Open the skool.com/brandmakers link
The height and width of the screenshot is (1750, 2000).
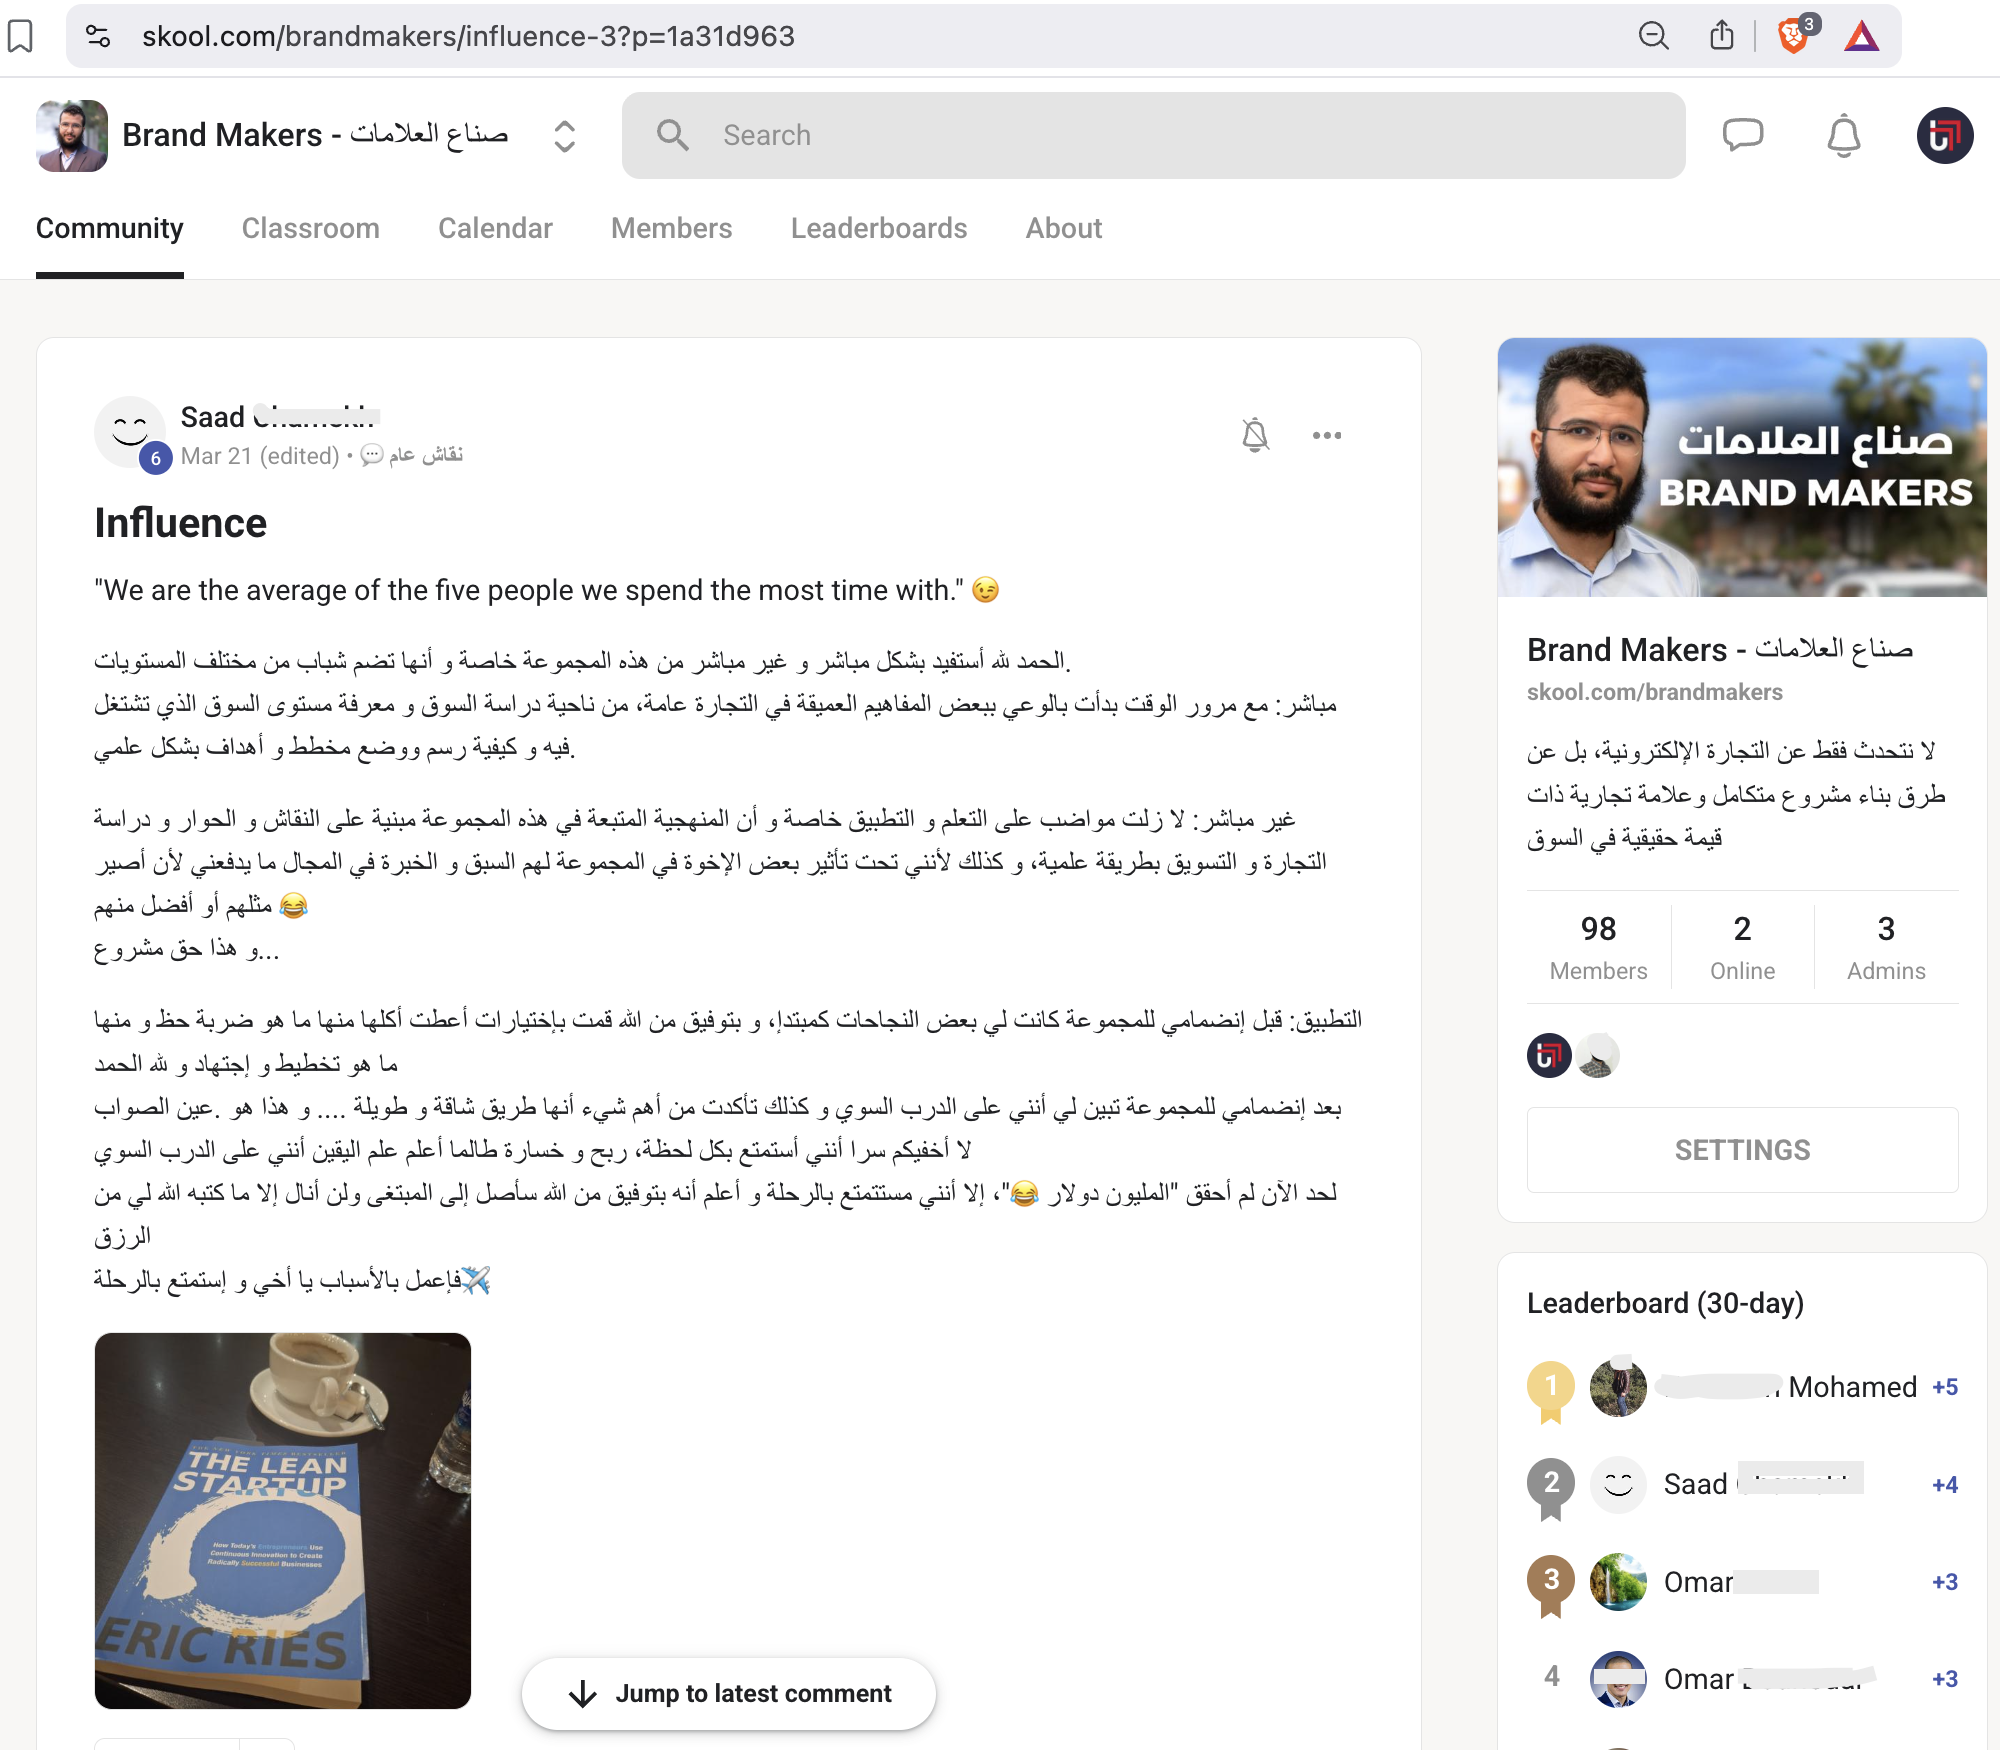coord(1654,692)
